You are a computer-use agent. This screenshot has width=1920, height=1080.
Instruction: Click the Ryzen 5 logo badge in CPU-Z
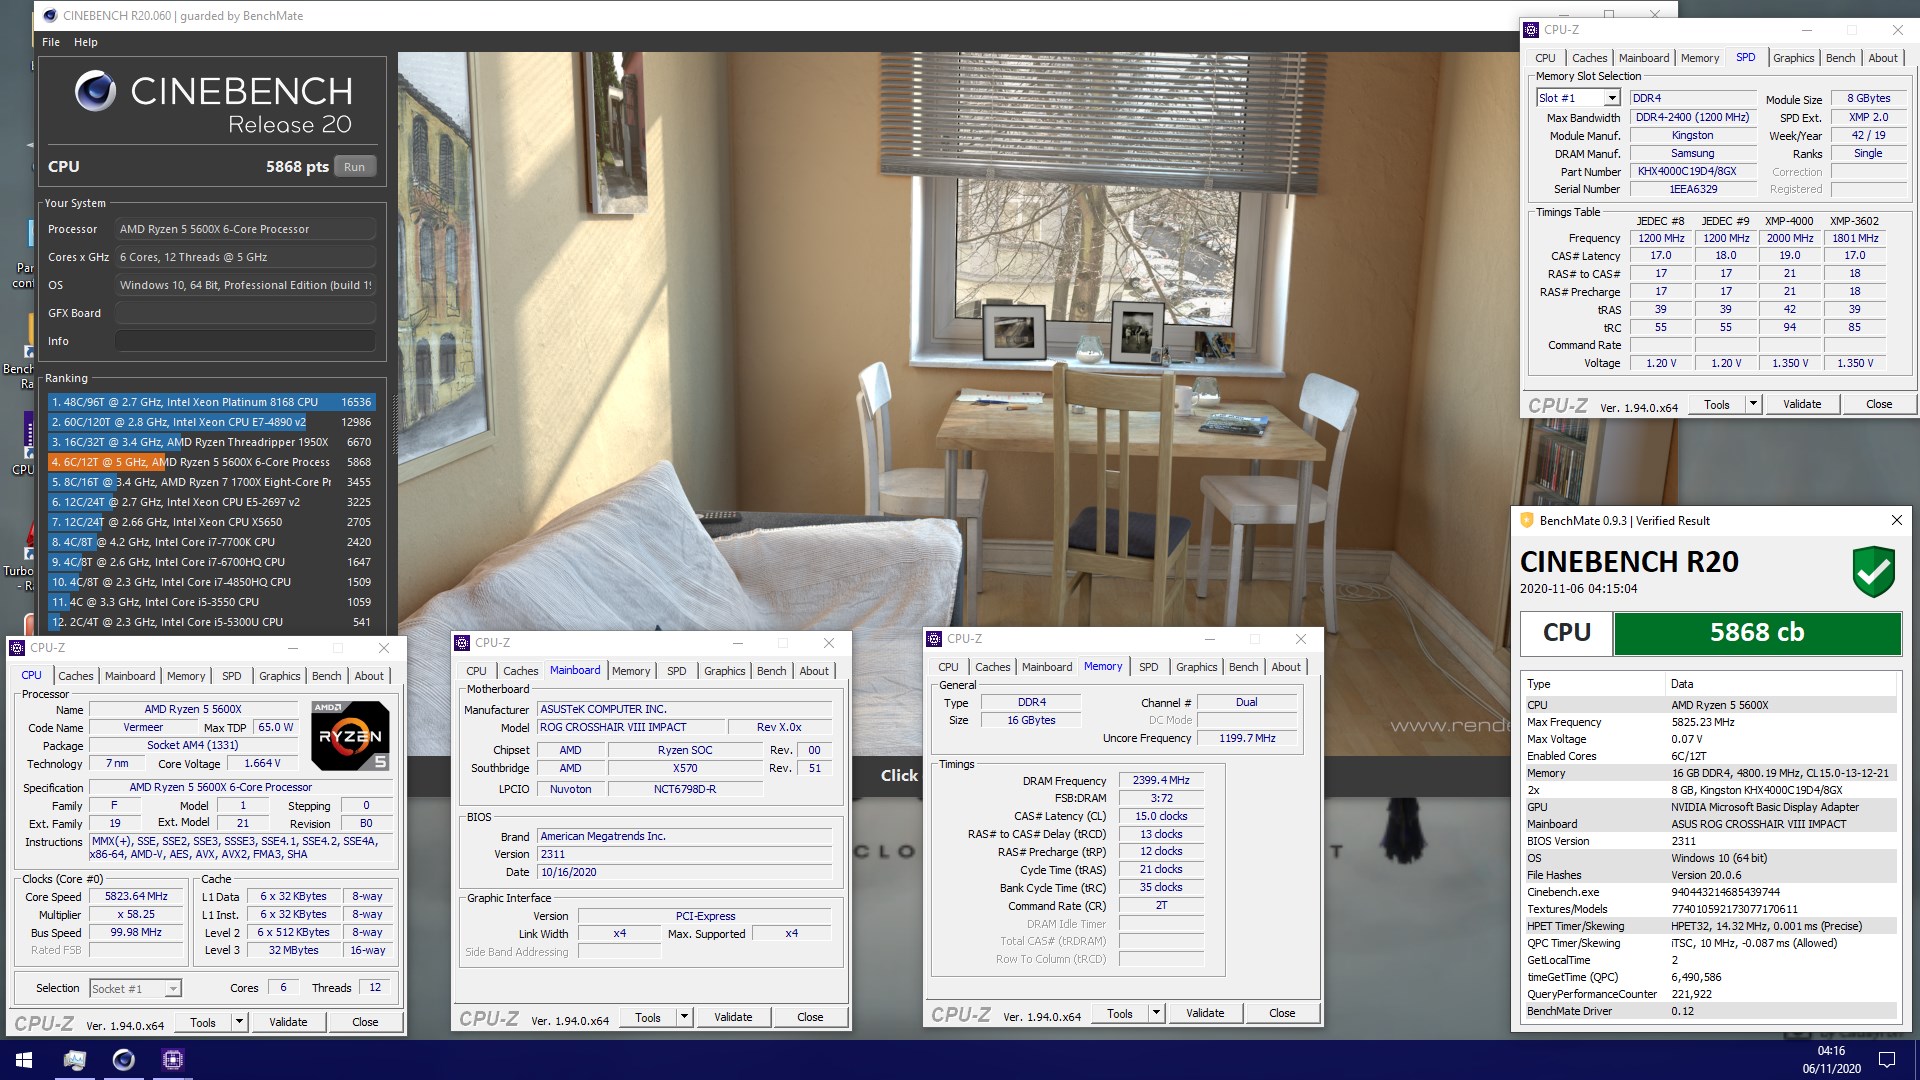point(350,736)
